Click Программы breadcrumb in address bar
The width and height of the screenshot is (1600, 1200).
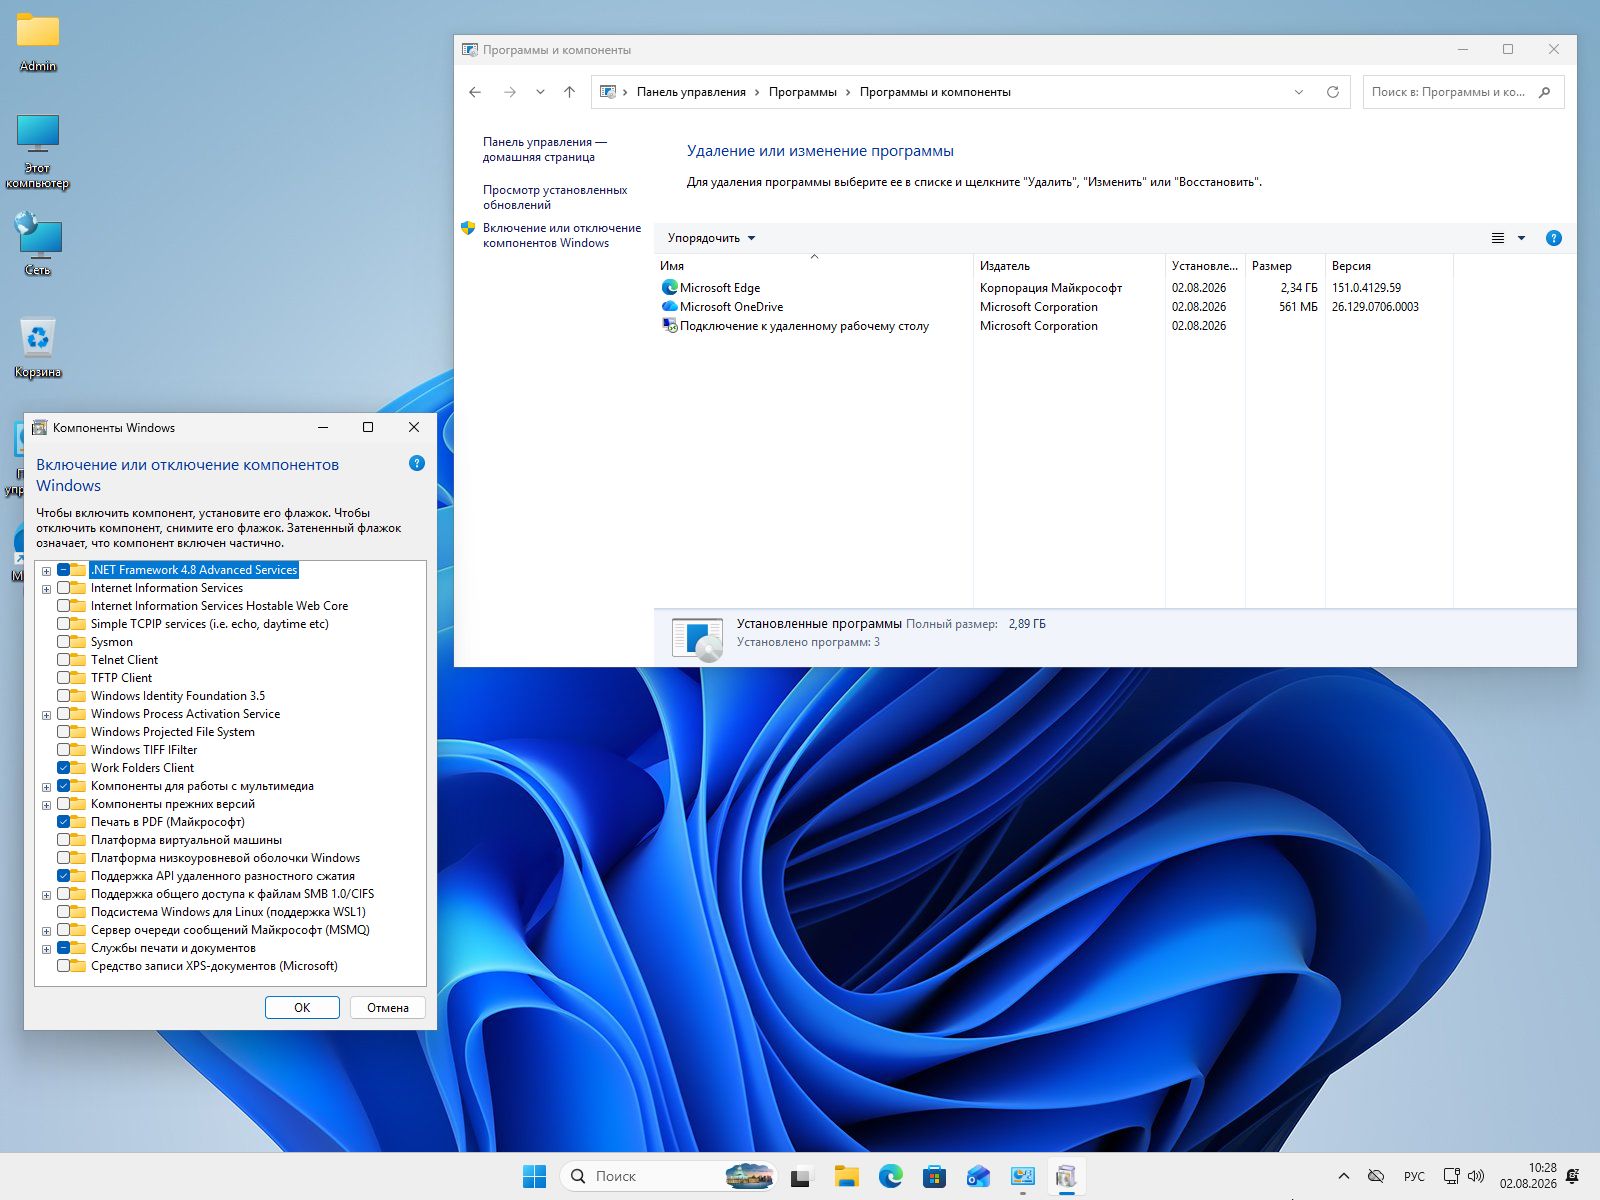pos(803,92)
